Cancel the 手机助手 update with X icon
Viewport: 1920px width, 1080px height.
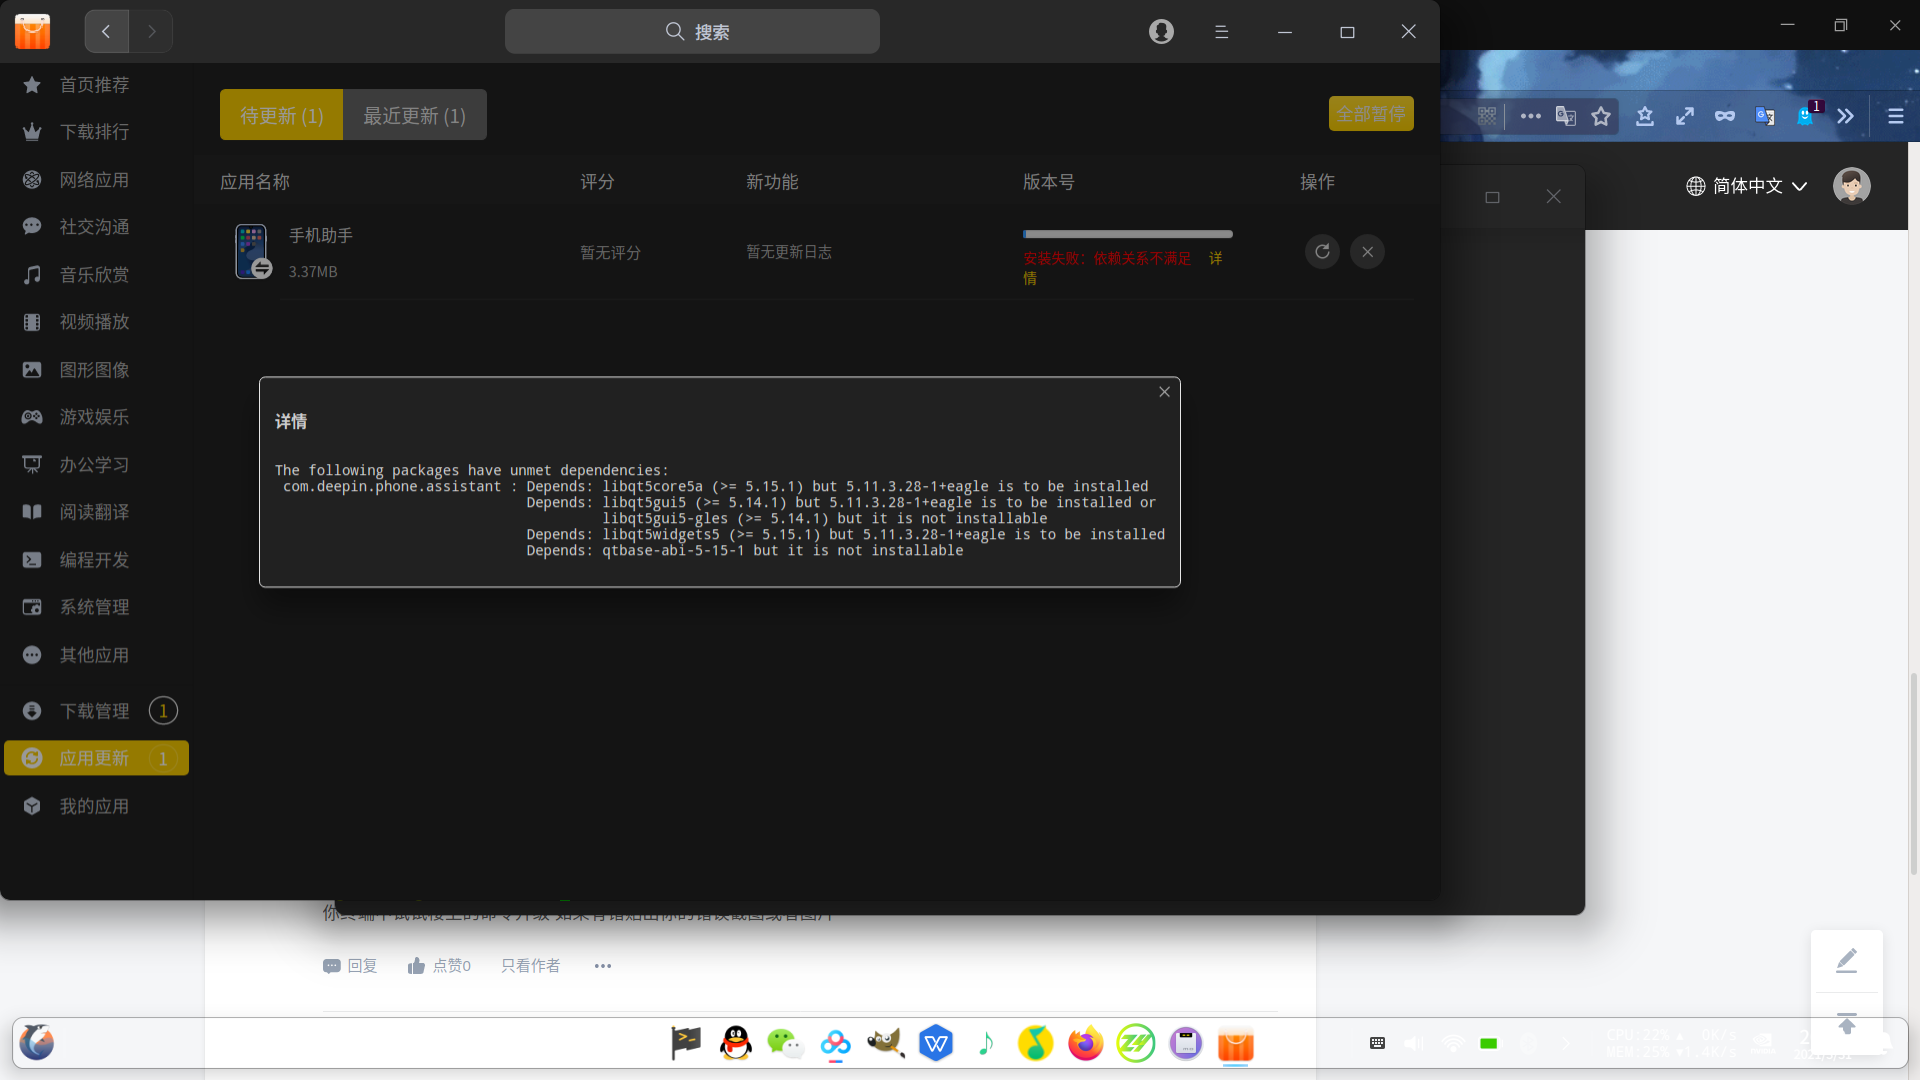pyautogui.click(x=1367, y=252)
